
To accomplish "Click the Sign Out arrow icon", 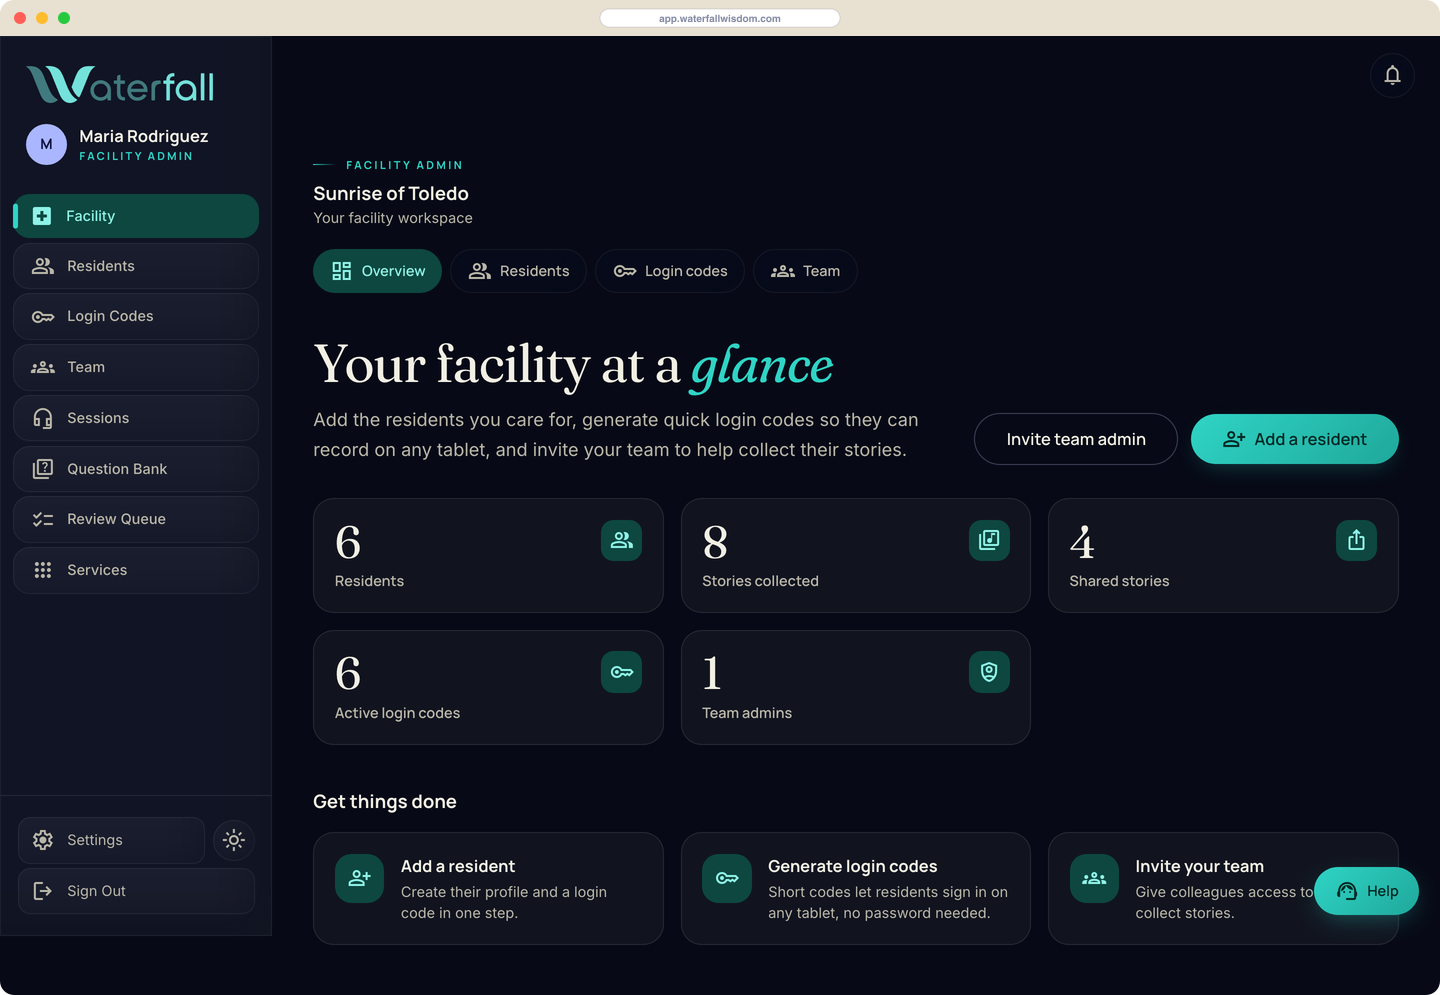I will 43,891.
